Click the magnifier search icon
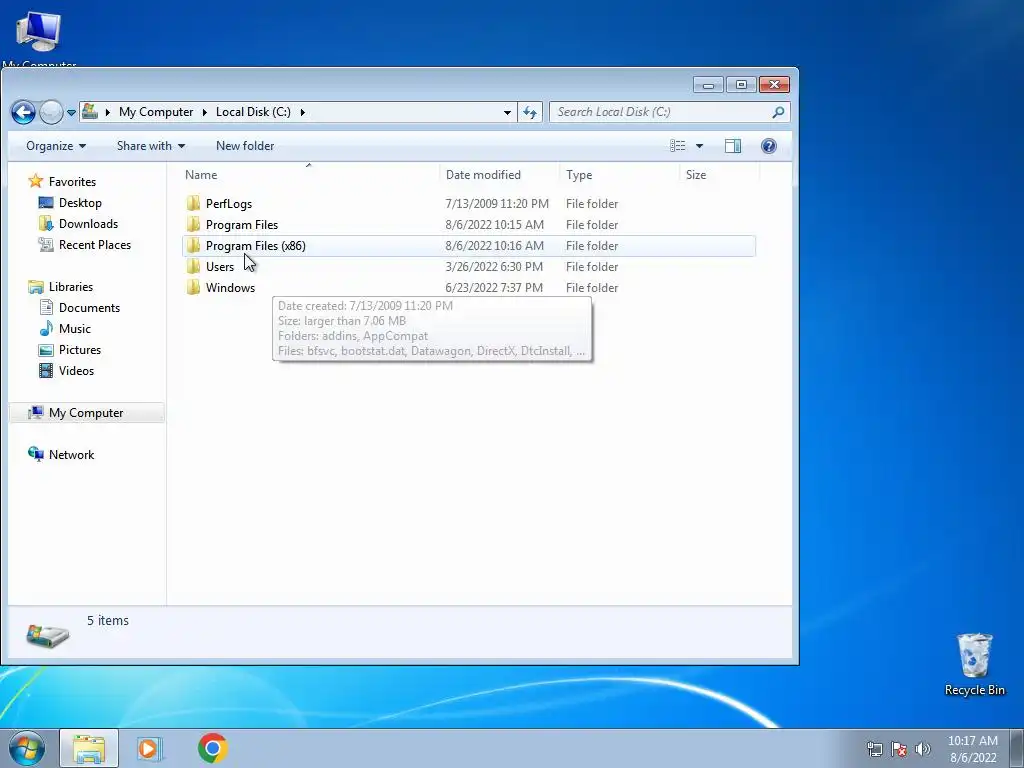Screen dimensions: 1024x768 tap(778, 112)
